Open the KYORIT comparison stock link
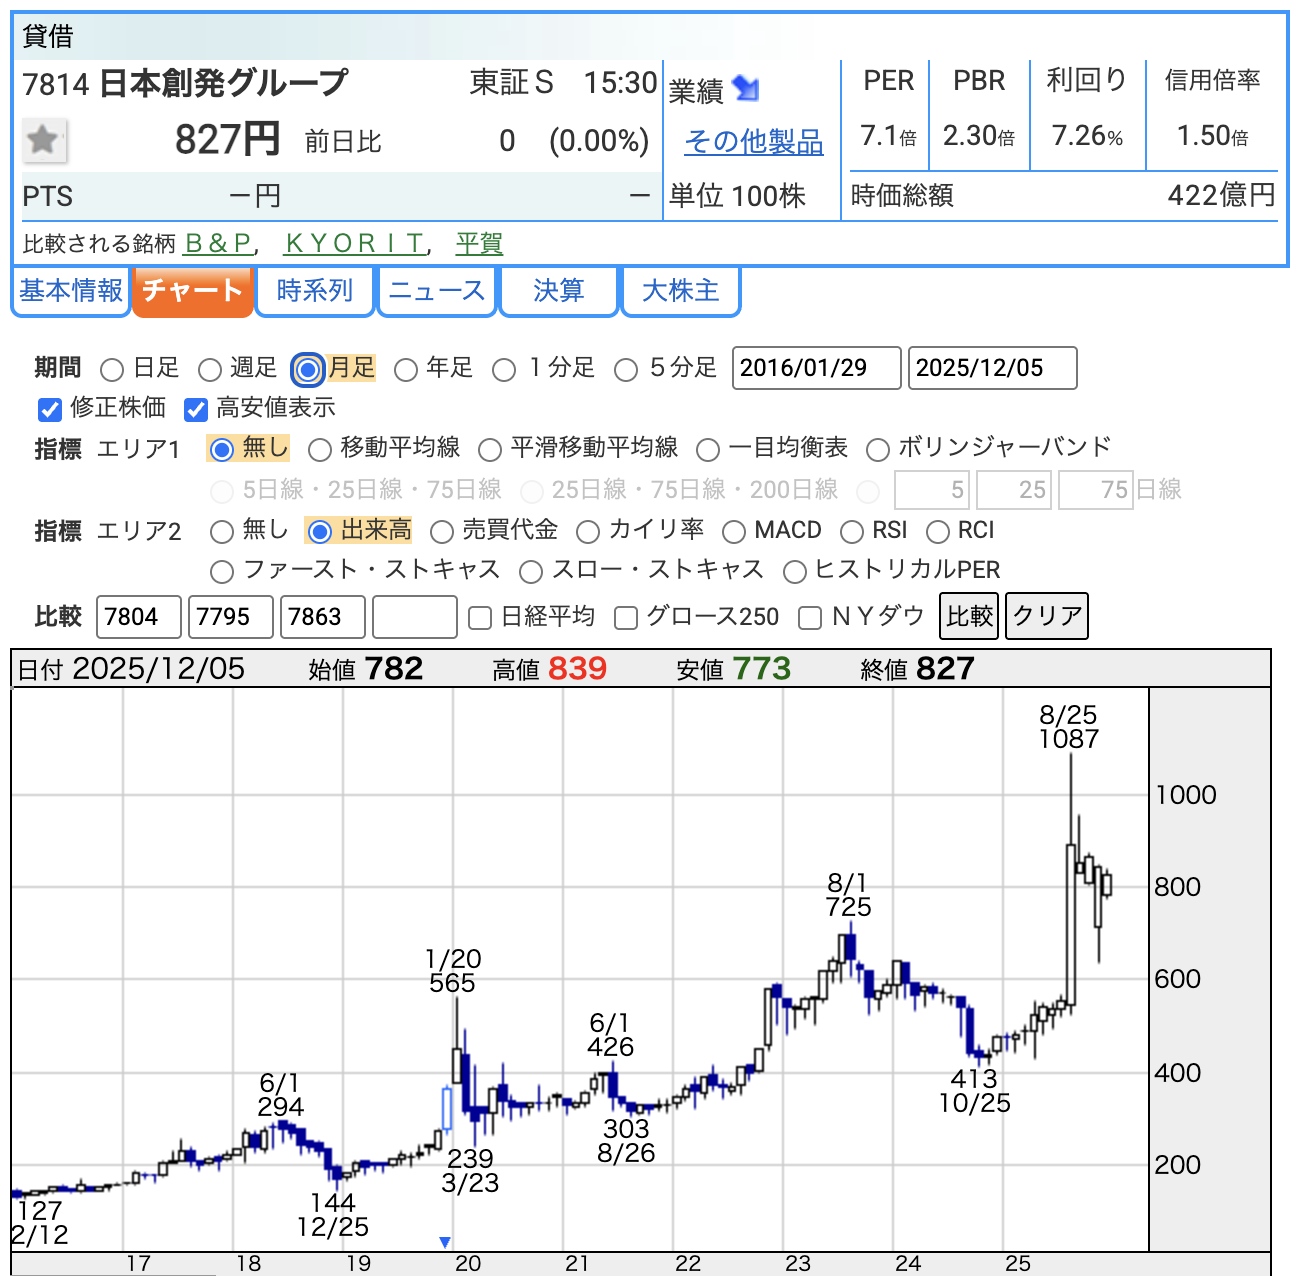Screen dimensions: 1302x1276 [354, 243]
